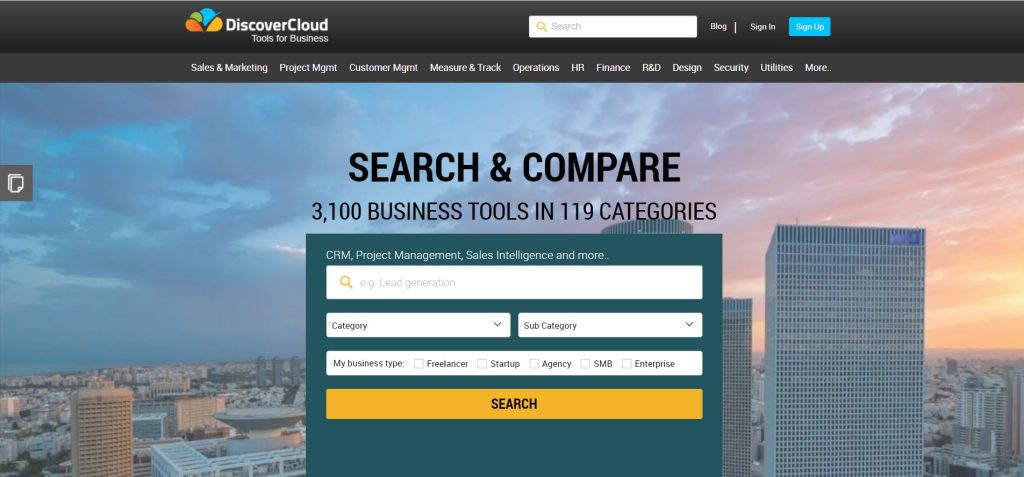Focus the 'e.g. Lead generation' search field

(x=515, y=282)
